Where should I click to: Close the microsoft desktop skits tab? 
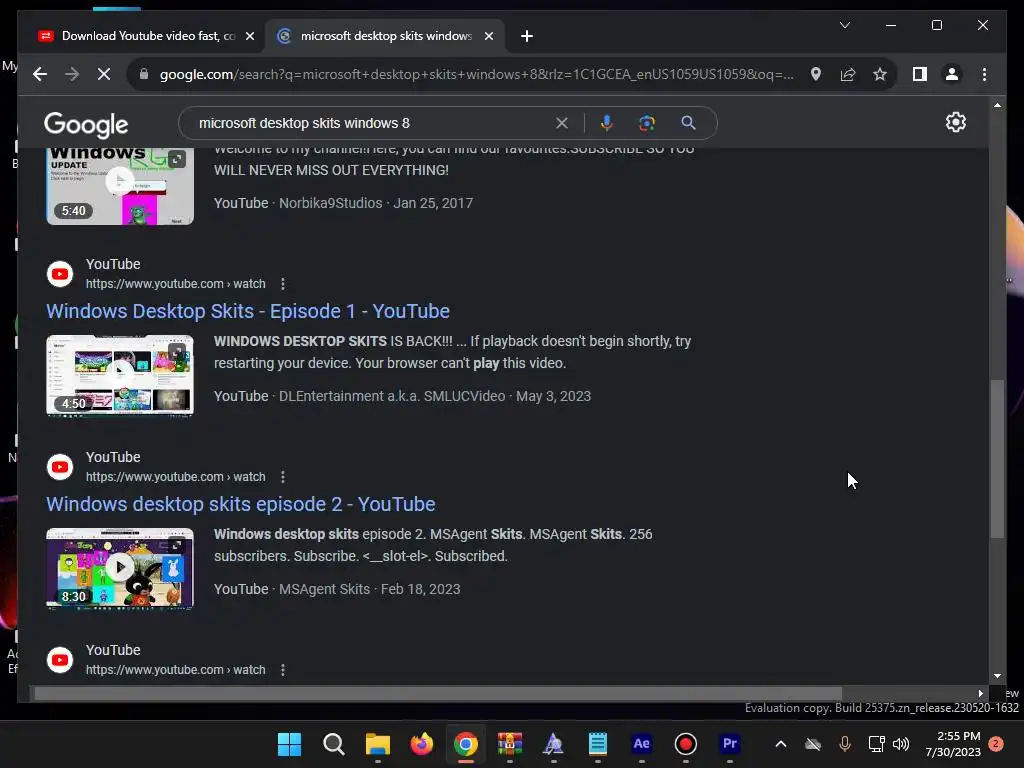point(488,36)
